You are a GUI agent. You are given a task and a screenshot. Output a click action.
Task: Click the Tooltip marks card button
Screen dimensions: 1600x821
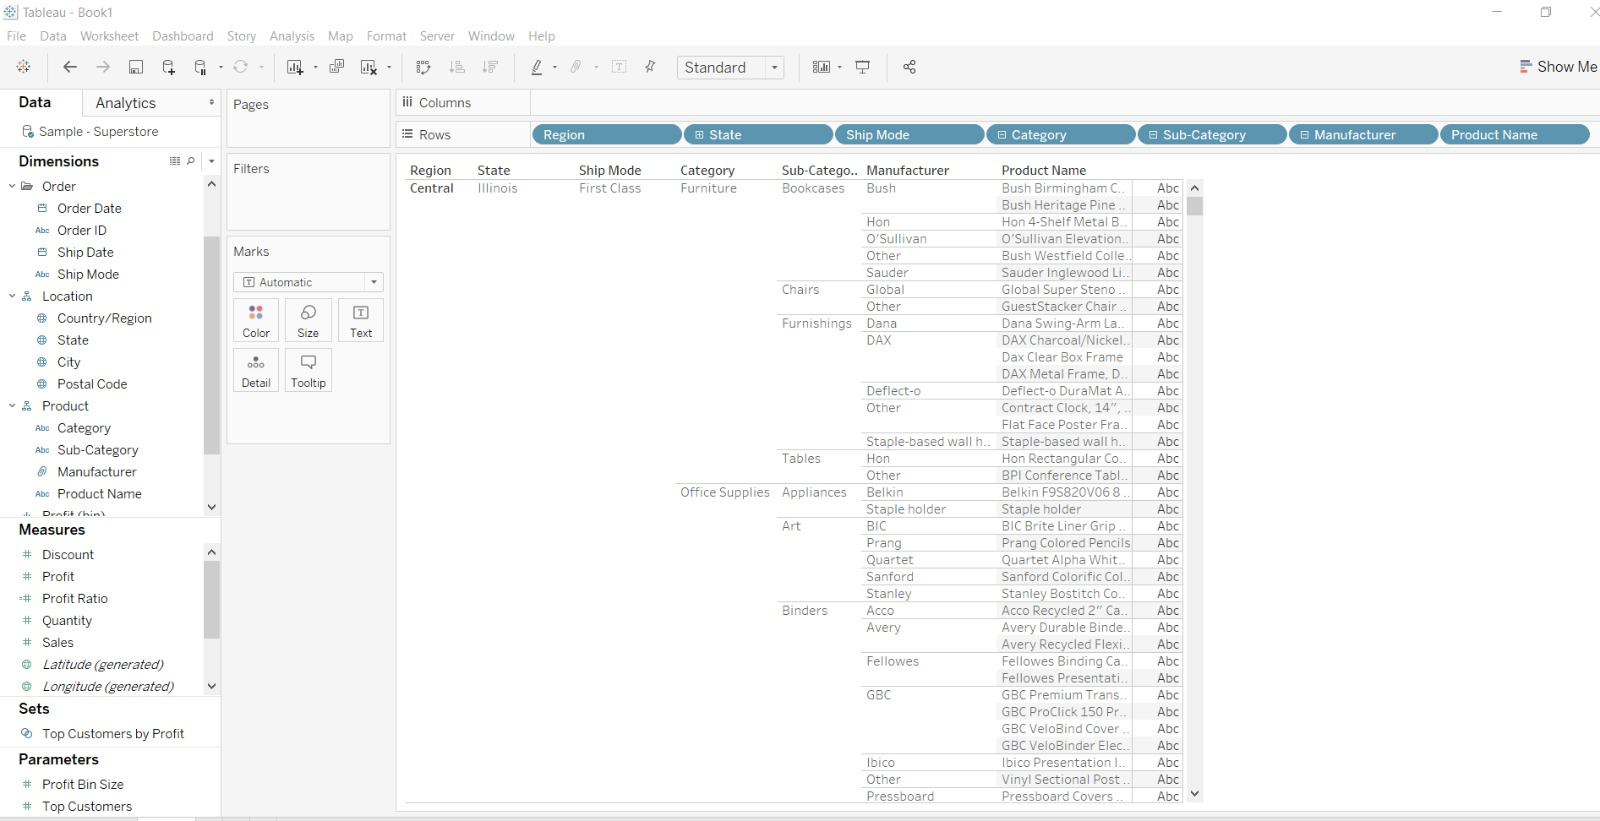click(308, 370)
